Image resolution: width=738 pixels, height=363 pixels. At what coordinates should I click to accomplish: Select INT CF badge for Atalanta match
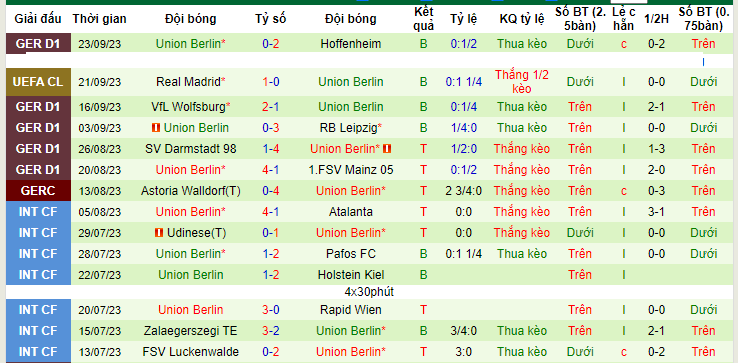click(38, 212)
